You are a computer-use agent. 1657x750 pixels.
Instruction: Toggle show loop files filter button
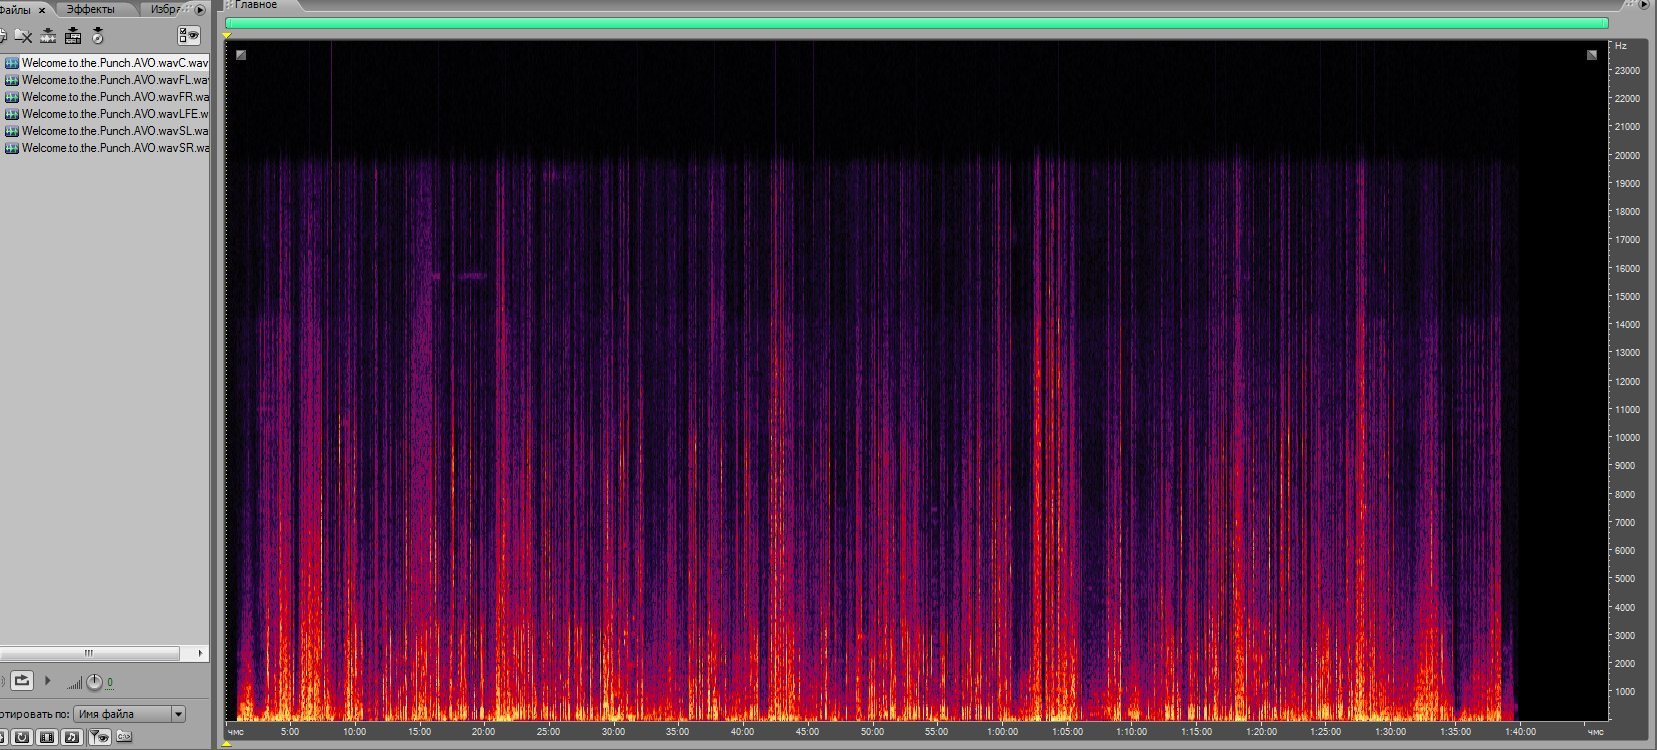point(21,737)
